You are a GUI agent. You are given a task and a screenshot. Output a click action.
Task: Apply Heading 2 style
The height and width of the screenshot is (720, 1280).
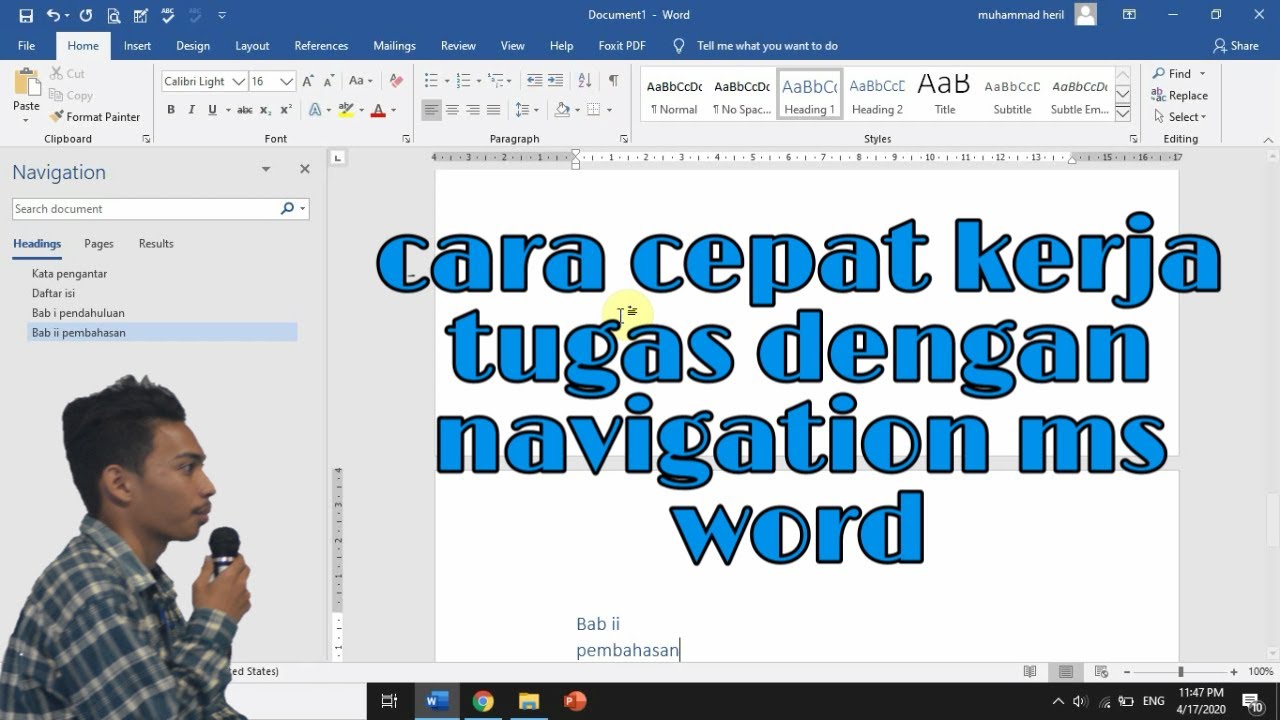877,95
